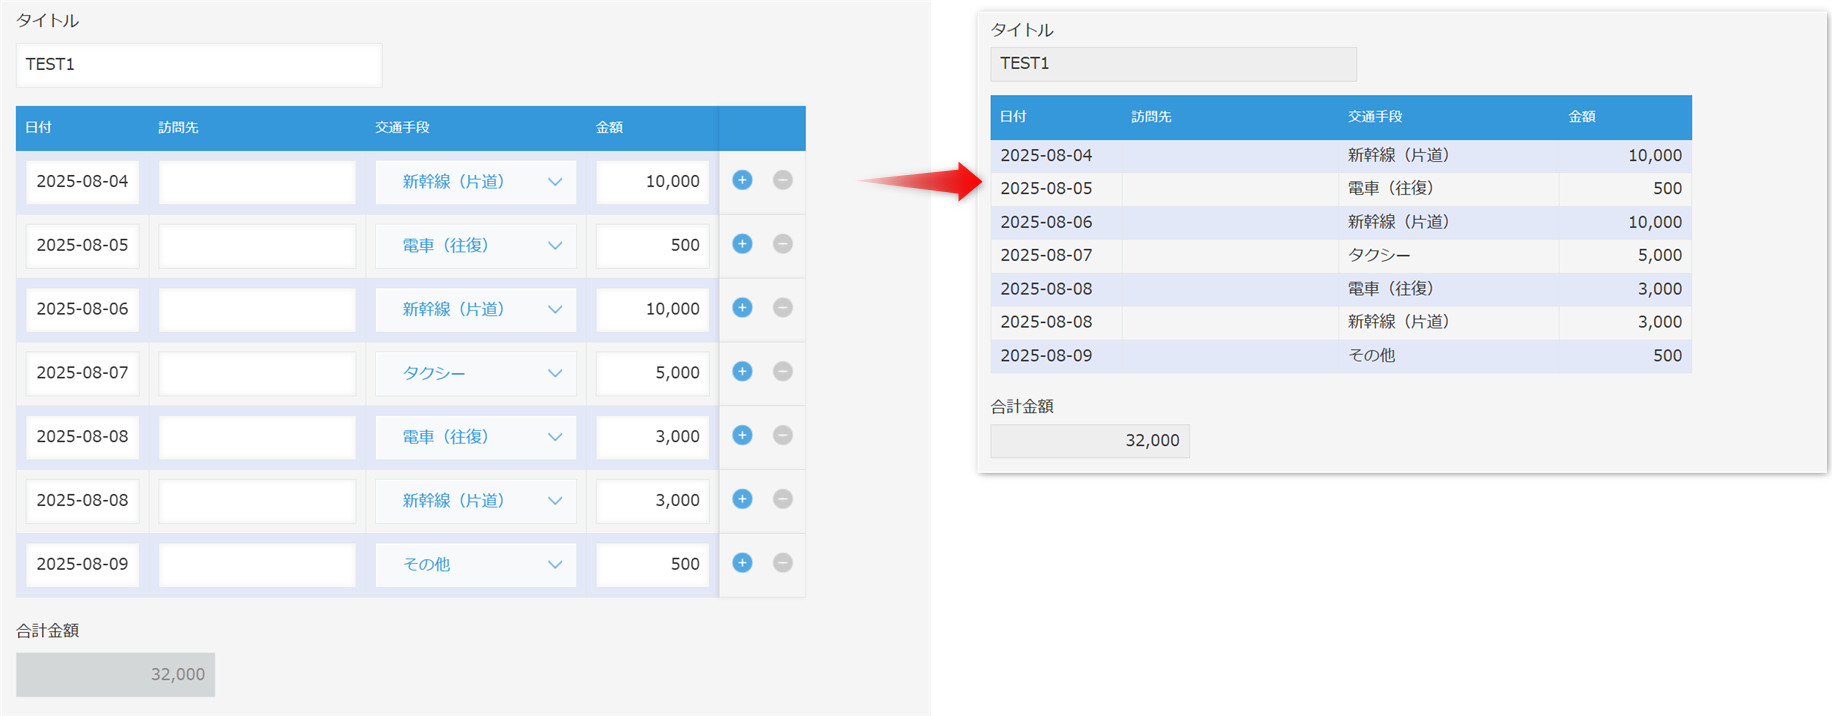Screen dimensions: 1832x716
Task: Add row after the 2025-08-09 entry
Action: [x=742, y=563]
